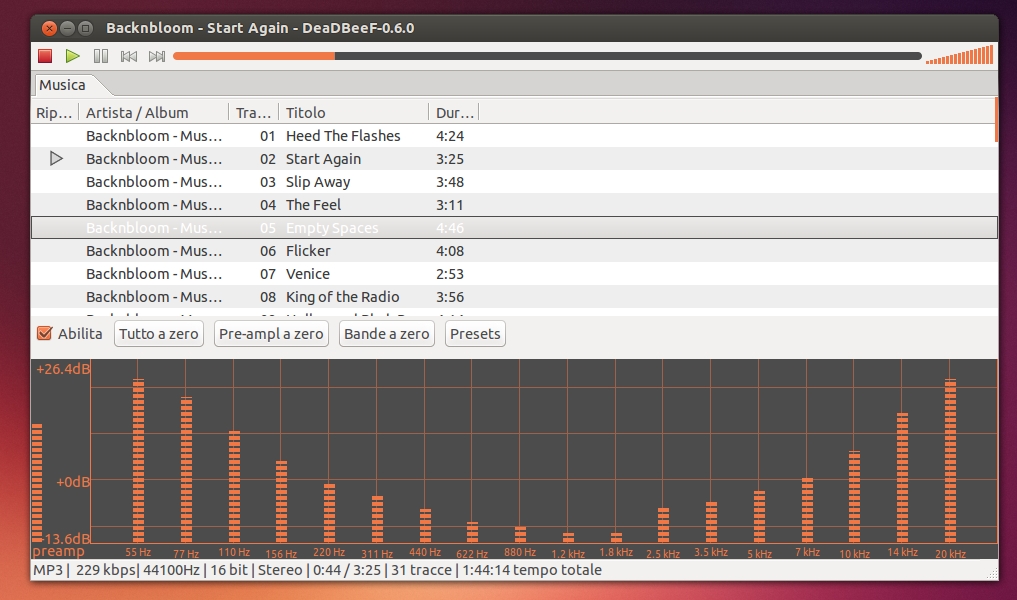The height and width of the screenshot is (600, 1017).
Task: Adjust the 622 Hz equalizer band
Action: [x=472, y=532]
